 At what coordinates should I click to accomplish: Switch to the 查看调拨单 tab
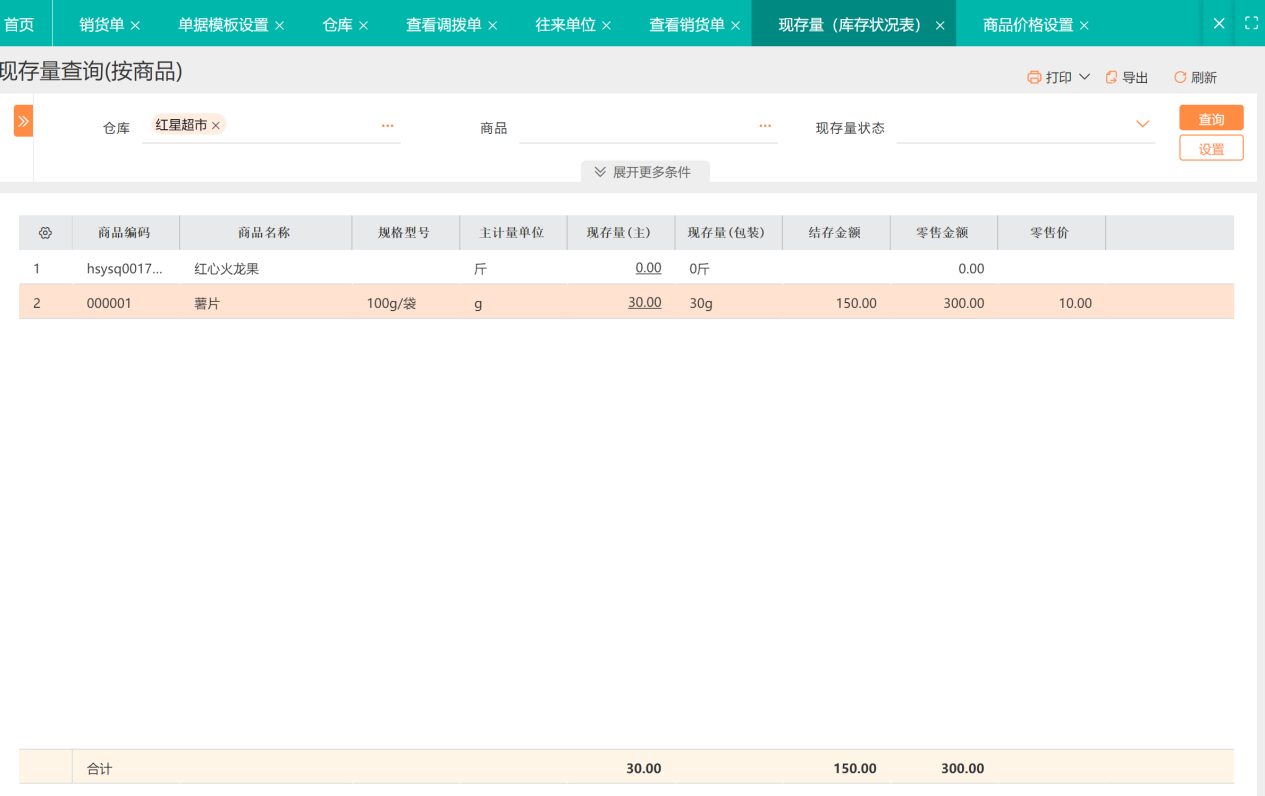[x=444, y=25]
